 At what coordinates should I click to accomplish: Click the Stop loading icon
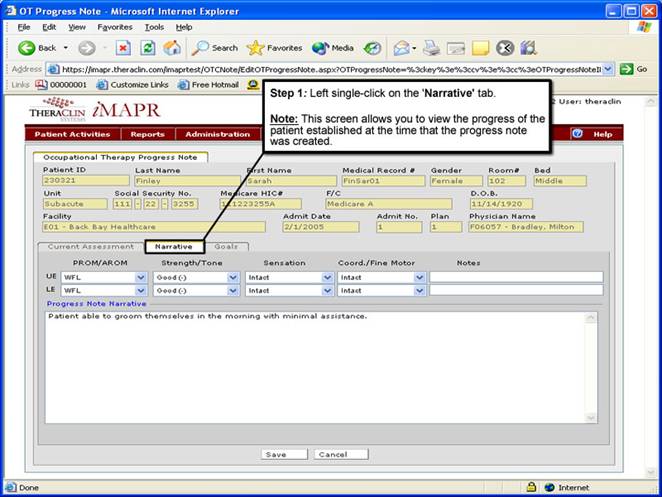[x=123, y=47]
